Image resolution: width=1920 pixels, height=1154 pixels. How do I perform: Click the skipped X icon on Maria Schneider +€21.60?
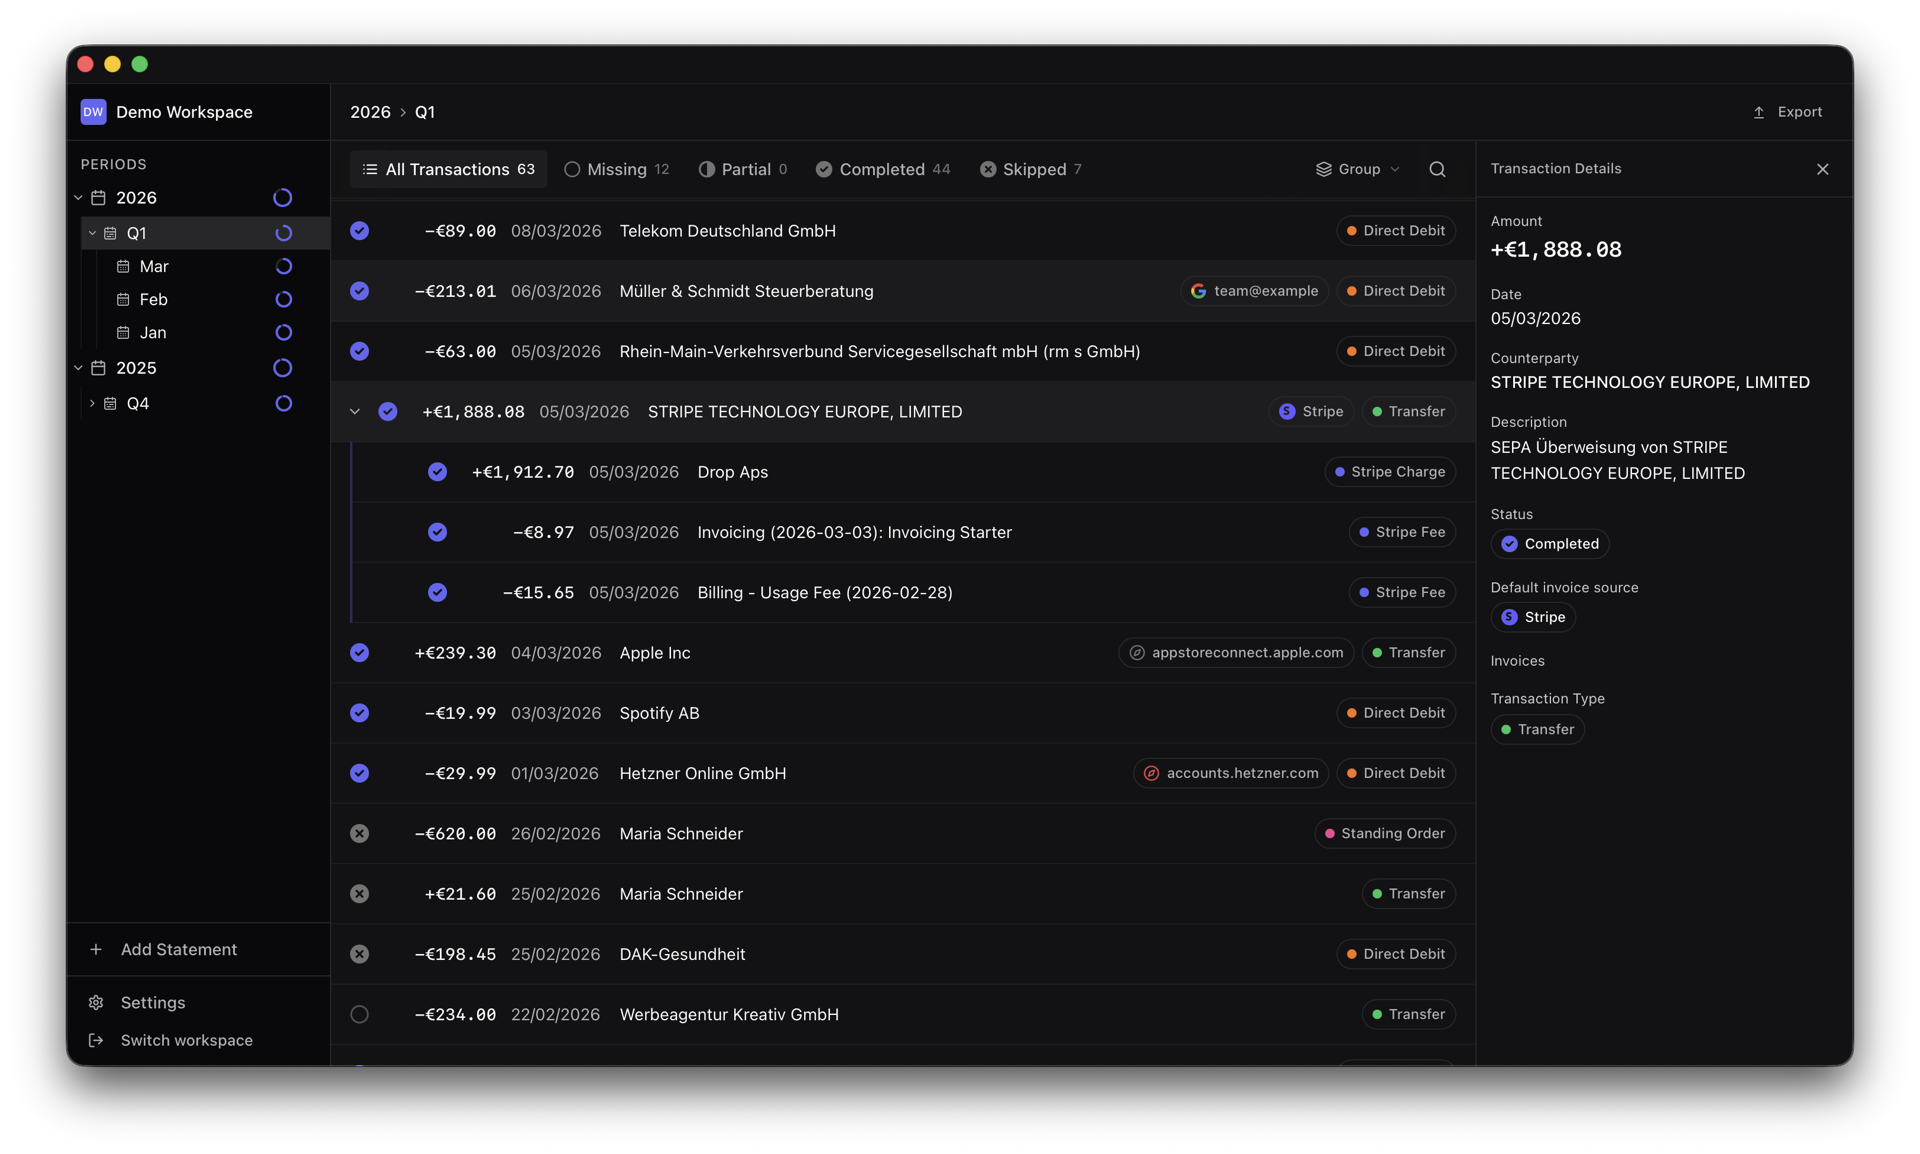click(360, 894)
